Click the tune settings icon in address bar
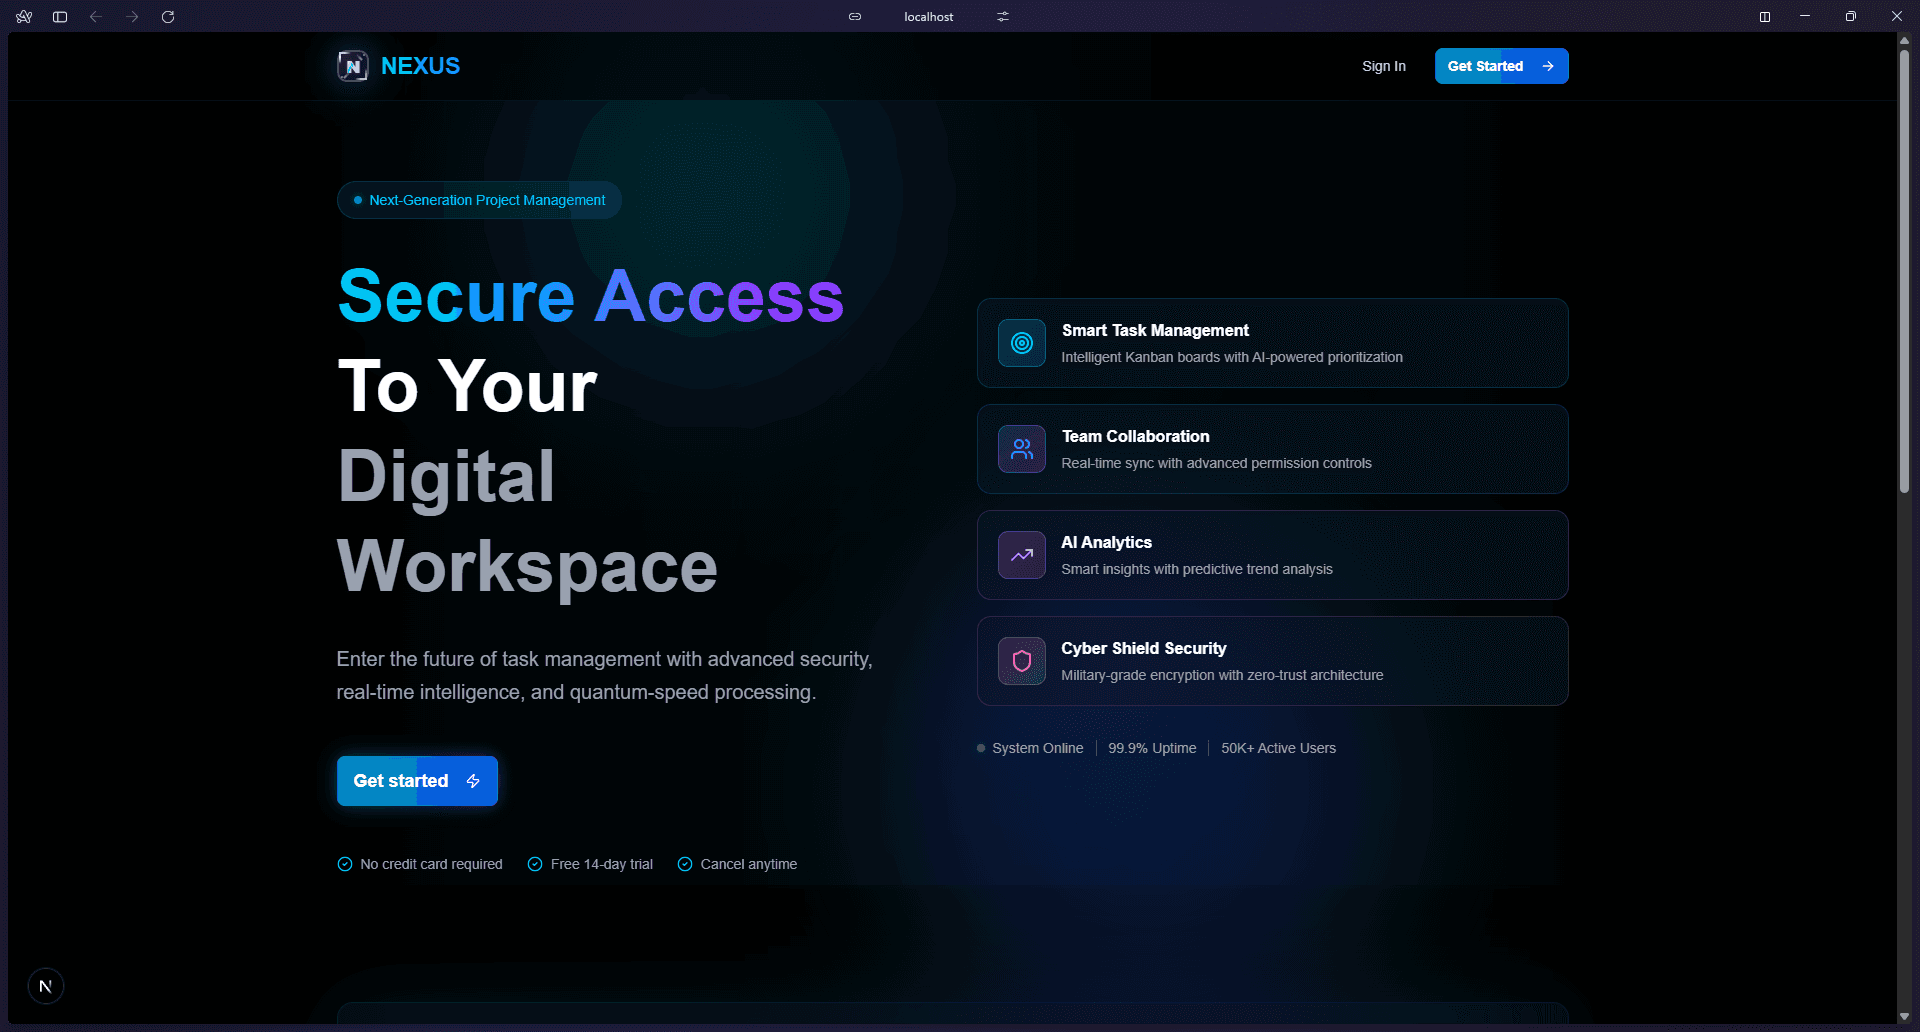 1002,16
